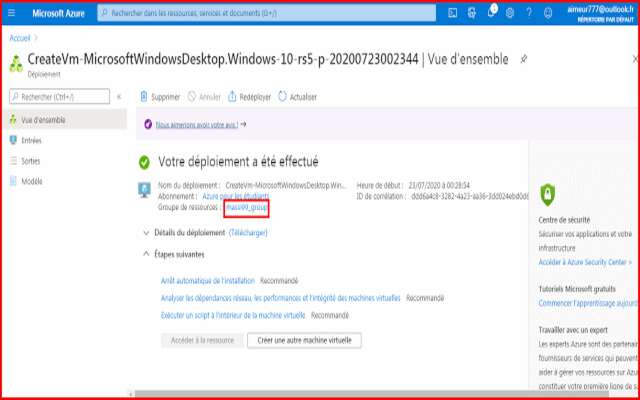The width and height of the screenshot is (640, 400).
Task: Open the hamburger portal menu
Action: click(12, 13)
